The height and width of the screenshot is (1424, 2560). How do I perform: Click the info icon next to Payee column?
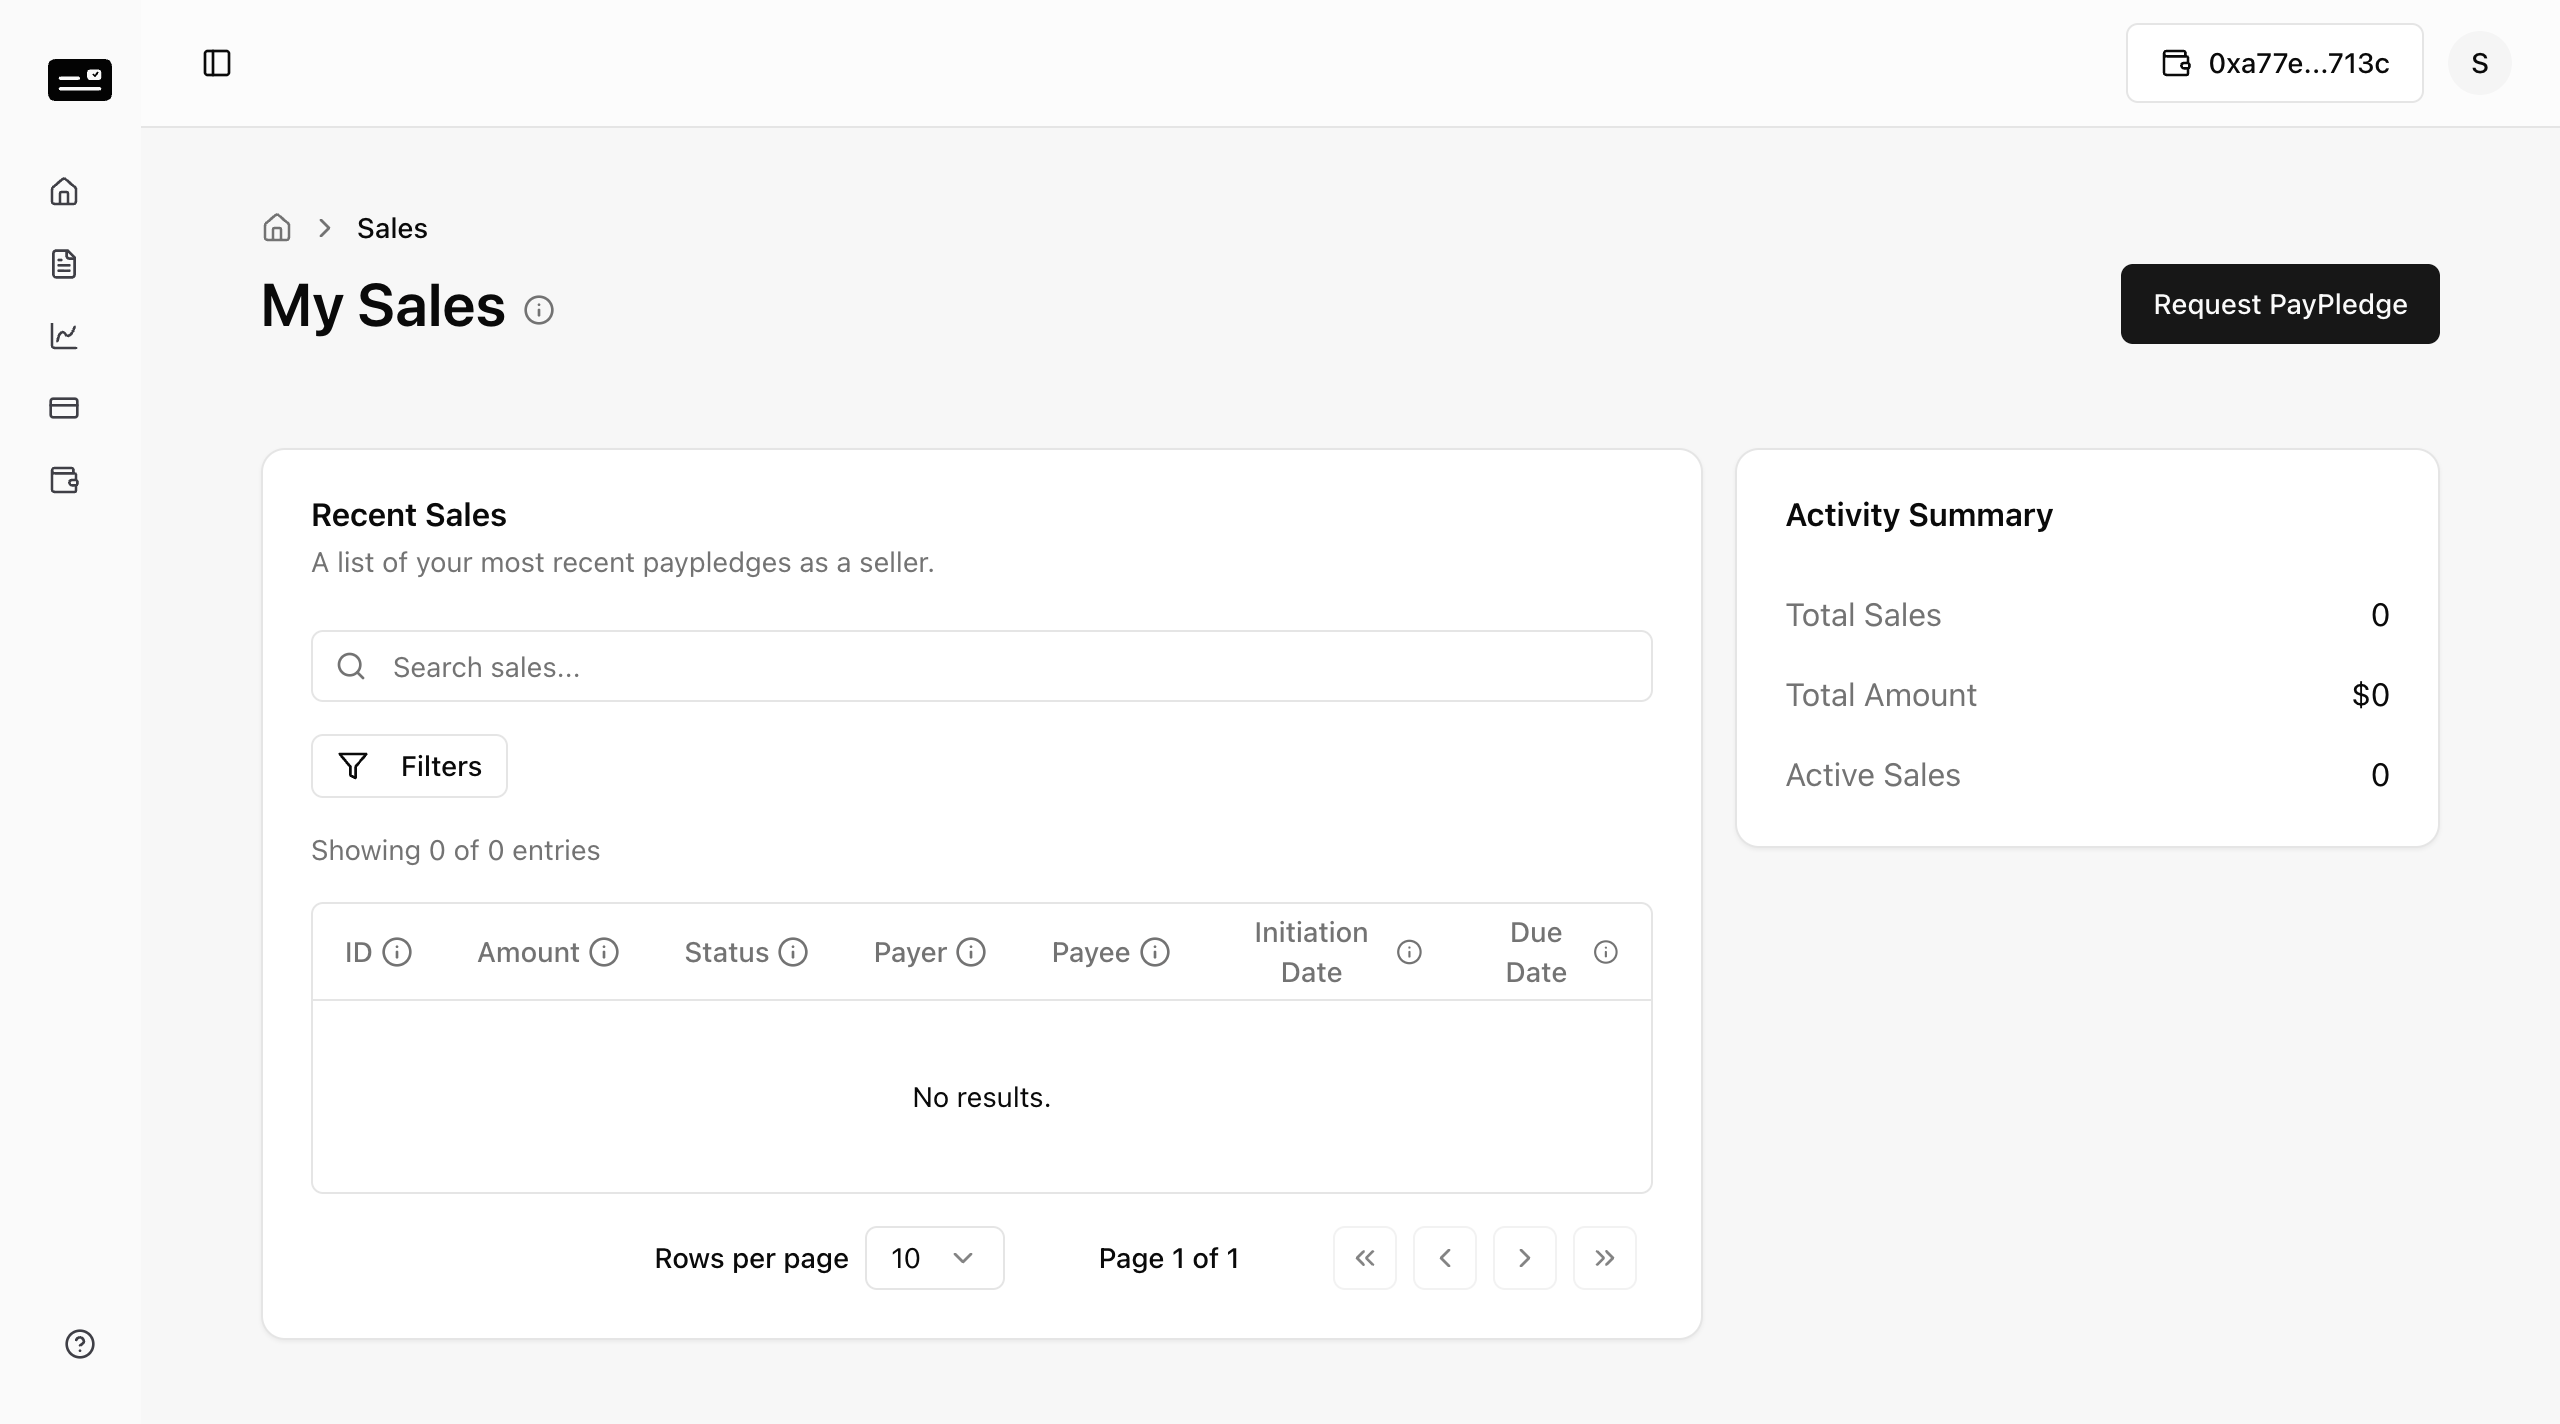point(1155,952)
